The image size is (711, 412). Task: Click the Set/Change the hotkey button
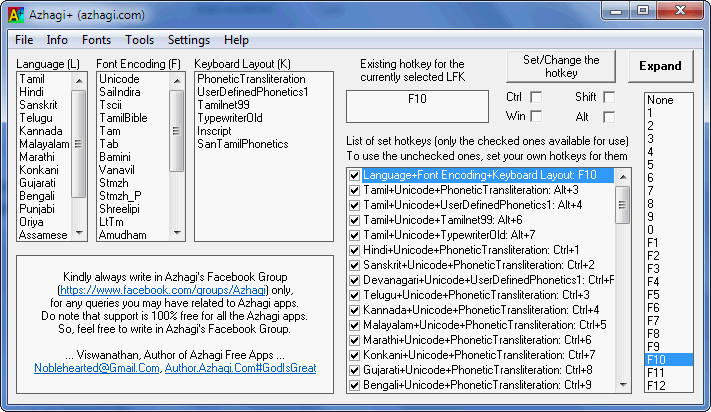pyautogui.click(x=561, y=66)
